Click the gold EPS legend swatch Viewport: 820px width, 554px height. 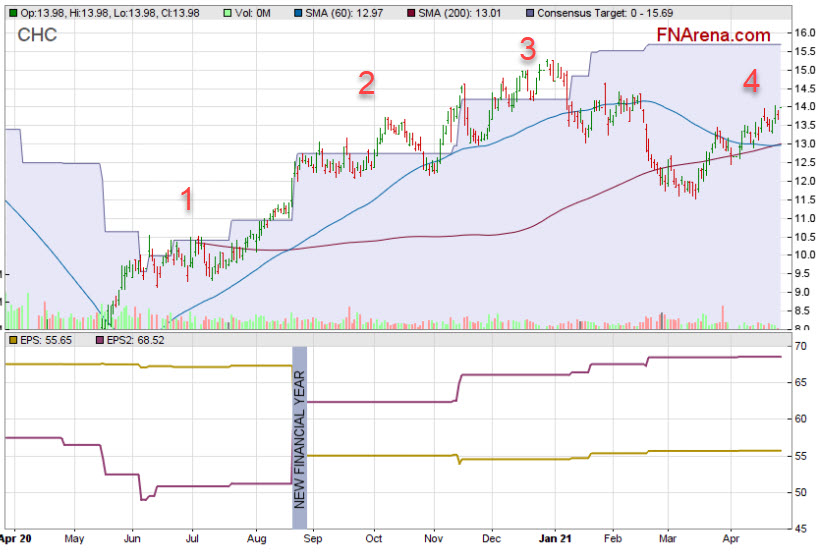coord(13,340)
